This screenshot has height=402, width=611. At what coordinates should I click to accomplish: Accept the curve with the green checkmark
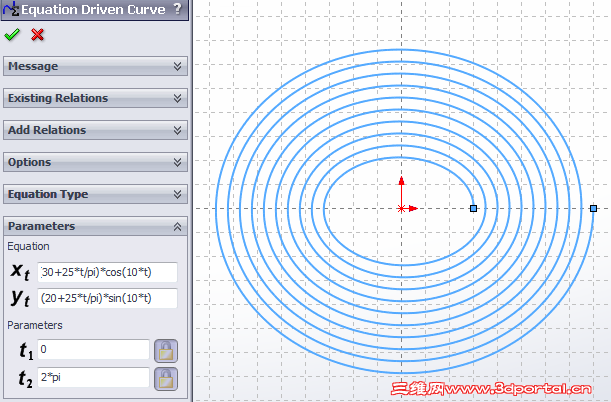pyautogui.click(x=12, y=35)
